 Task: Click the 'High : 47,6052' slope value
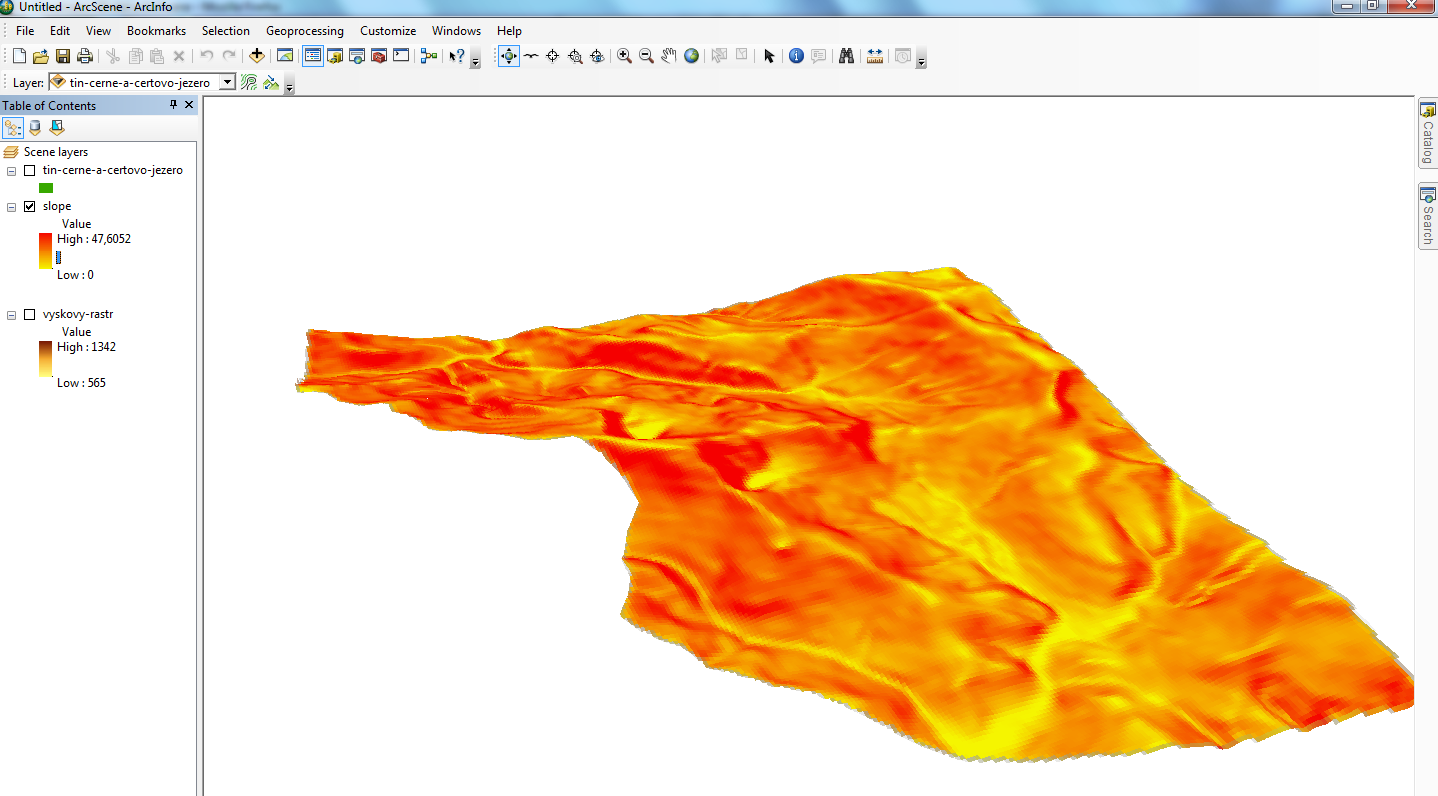pos(94,239)
